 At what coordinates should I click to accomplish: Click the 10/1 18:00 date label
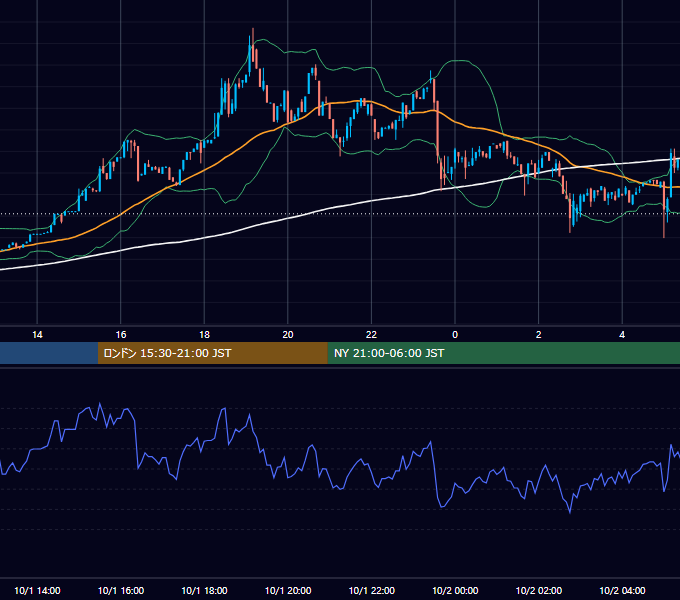[204, 590]
